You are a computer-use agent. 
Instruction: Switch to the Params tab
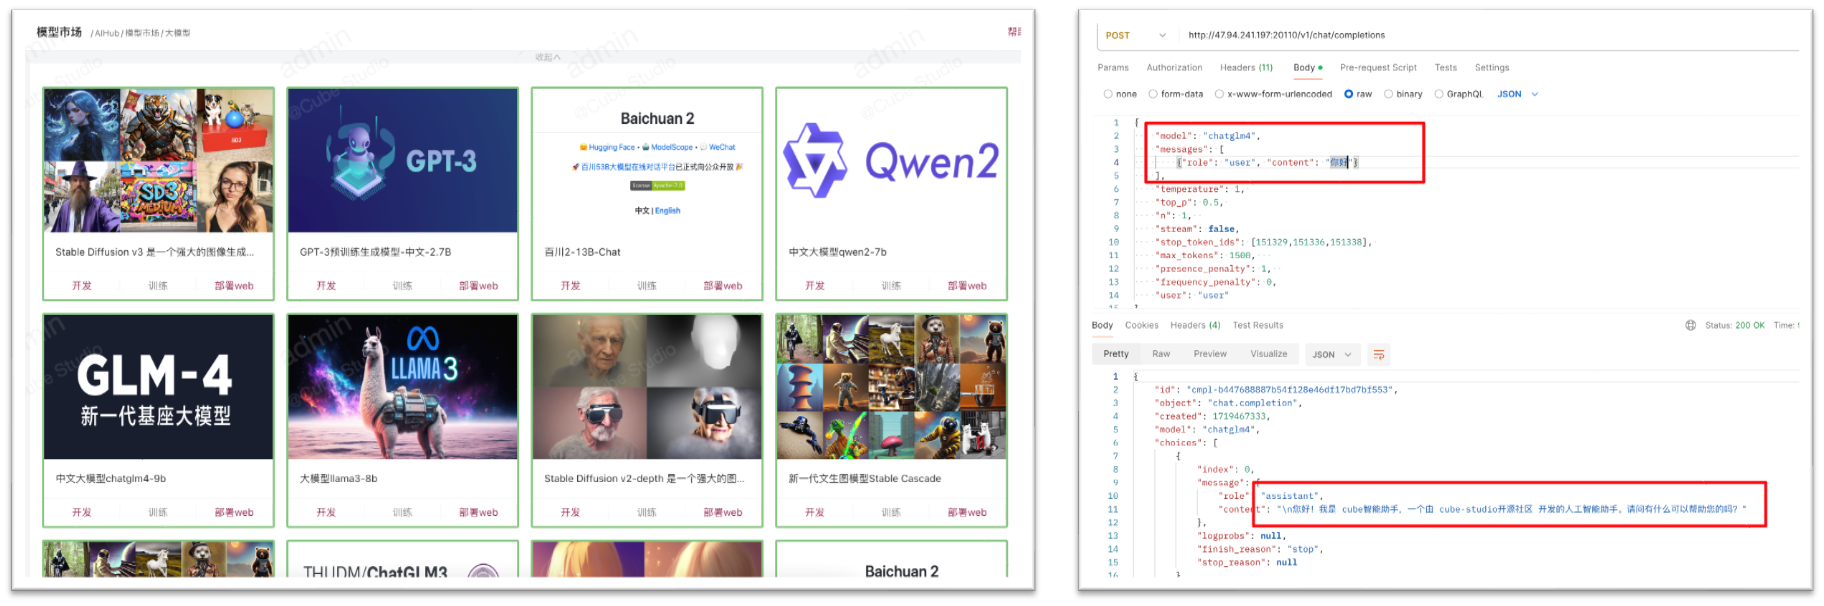point(1113,68)
